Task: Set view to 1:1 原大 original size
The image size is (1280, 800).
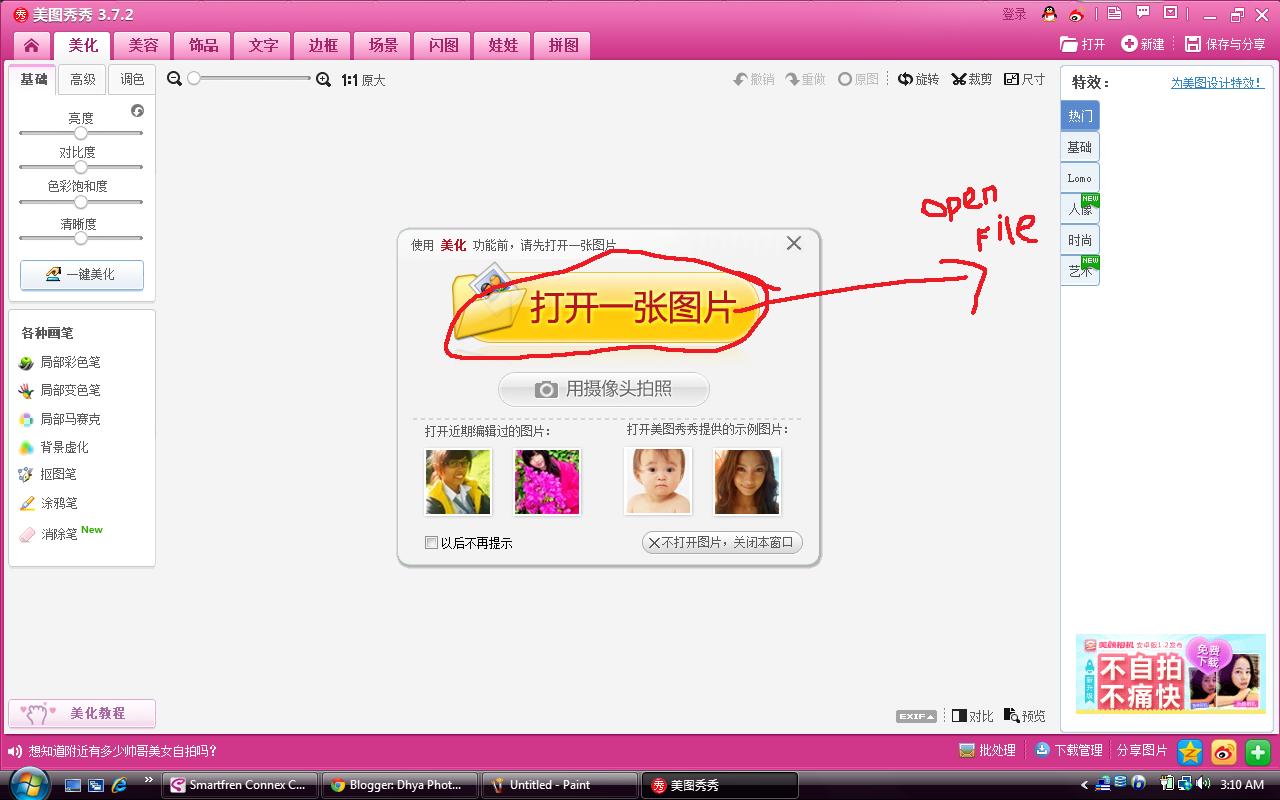Action: point(363,80)
